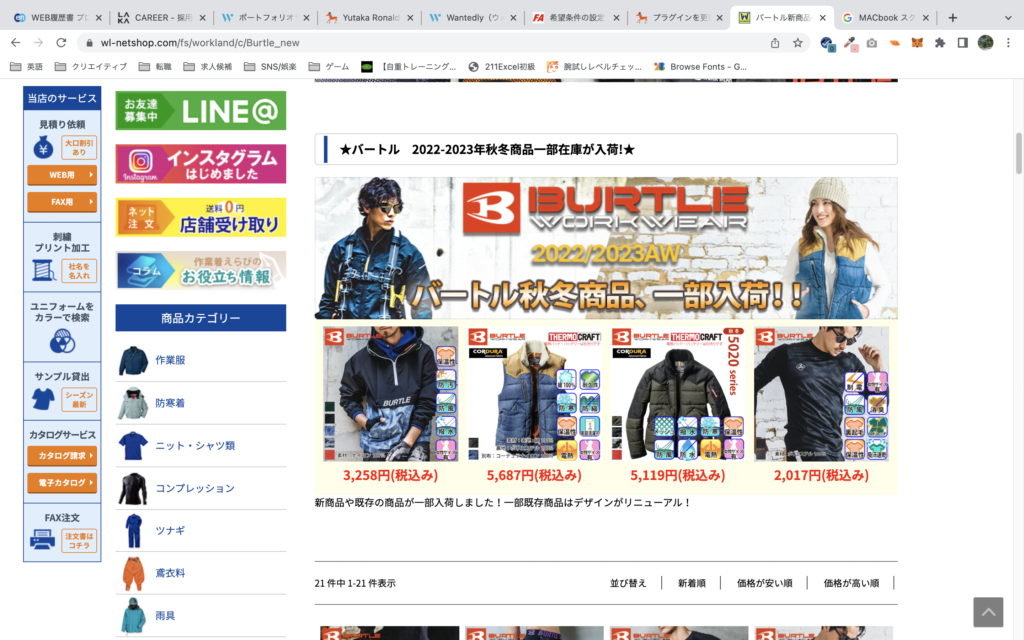The width and height of the screenshot is (1024, 640).
Task: Close the バートル新商品 tab
Action: tap(822, 18)
